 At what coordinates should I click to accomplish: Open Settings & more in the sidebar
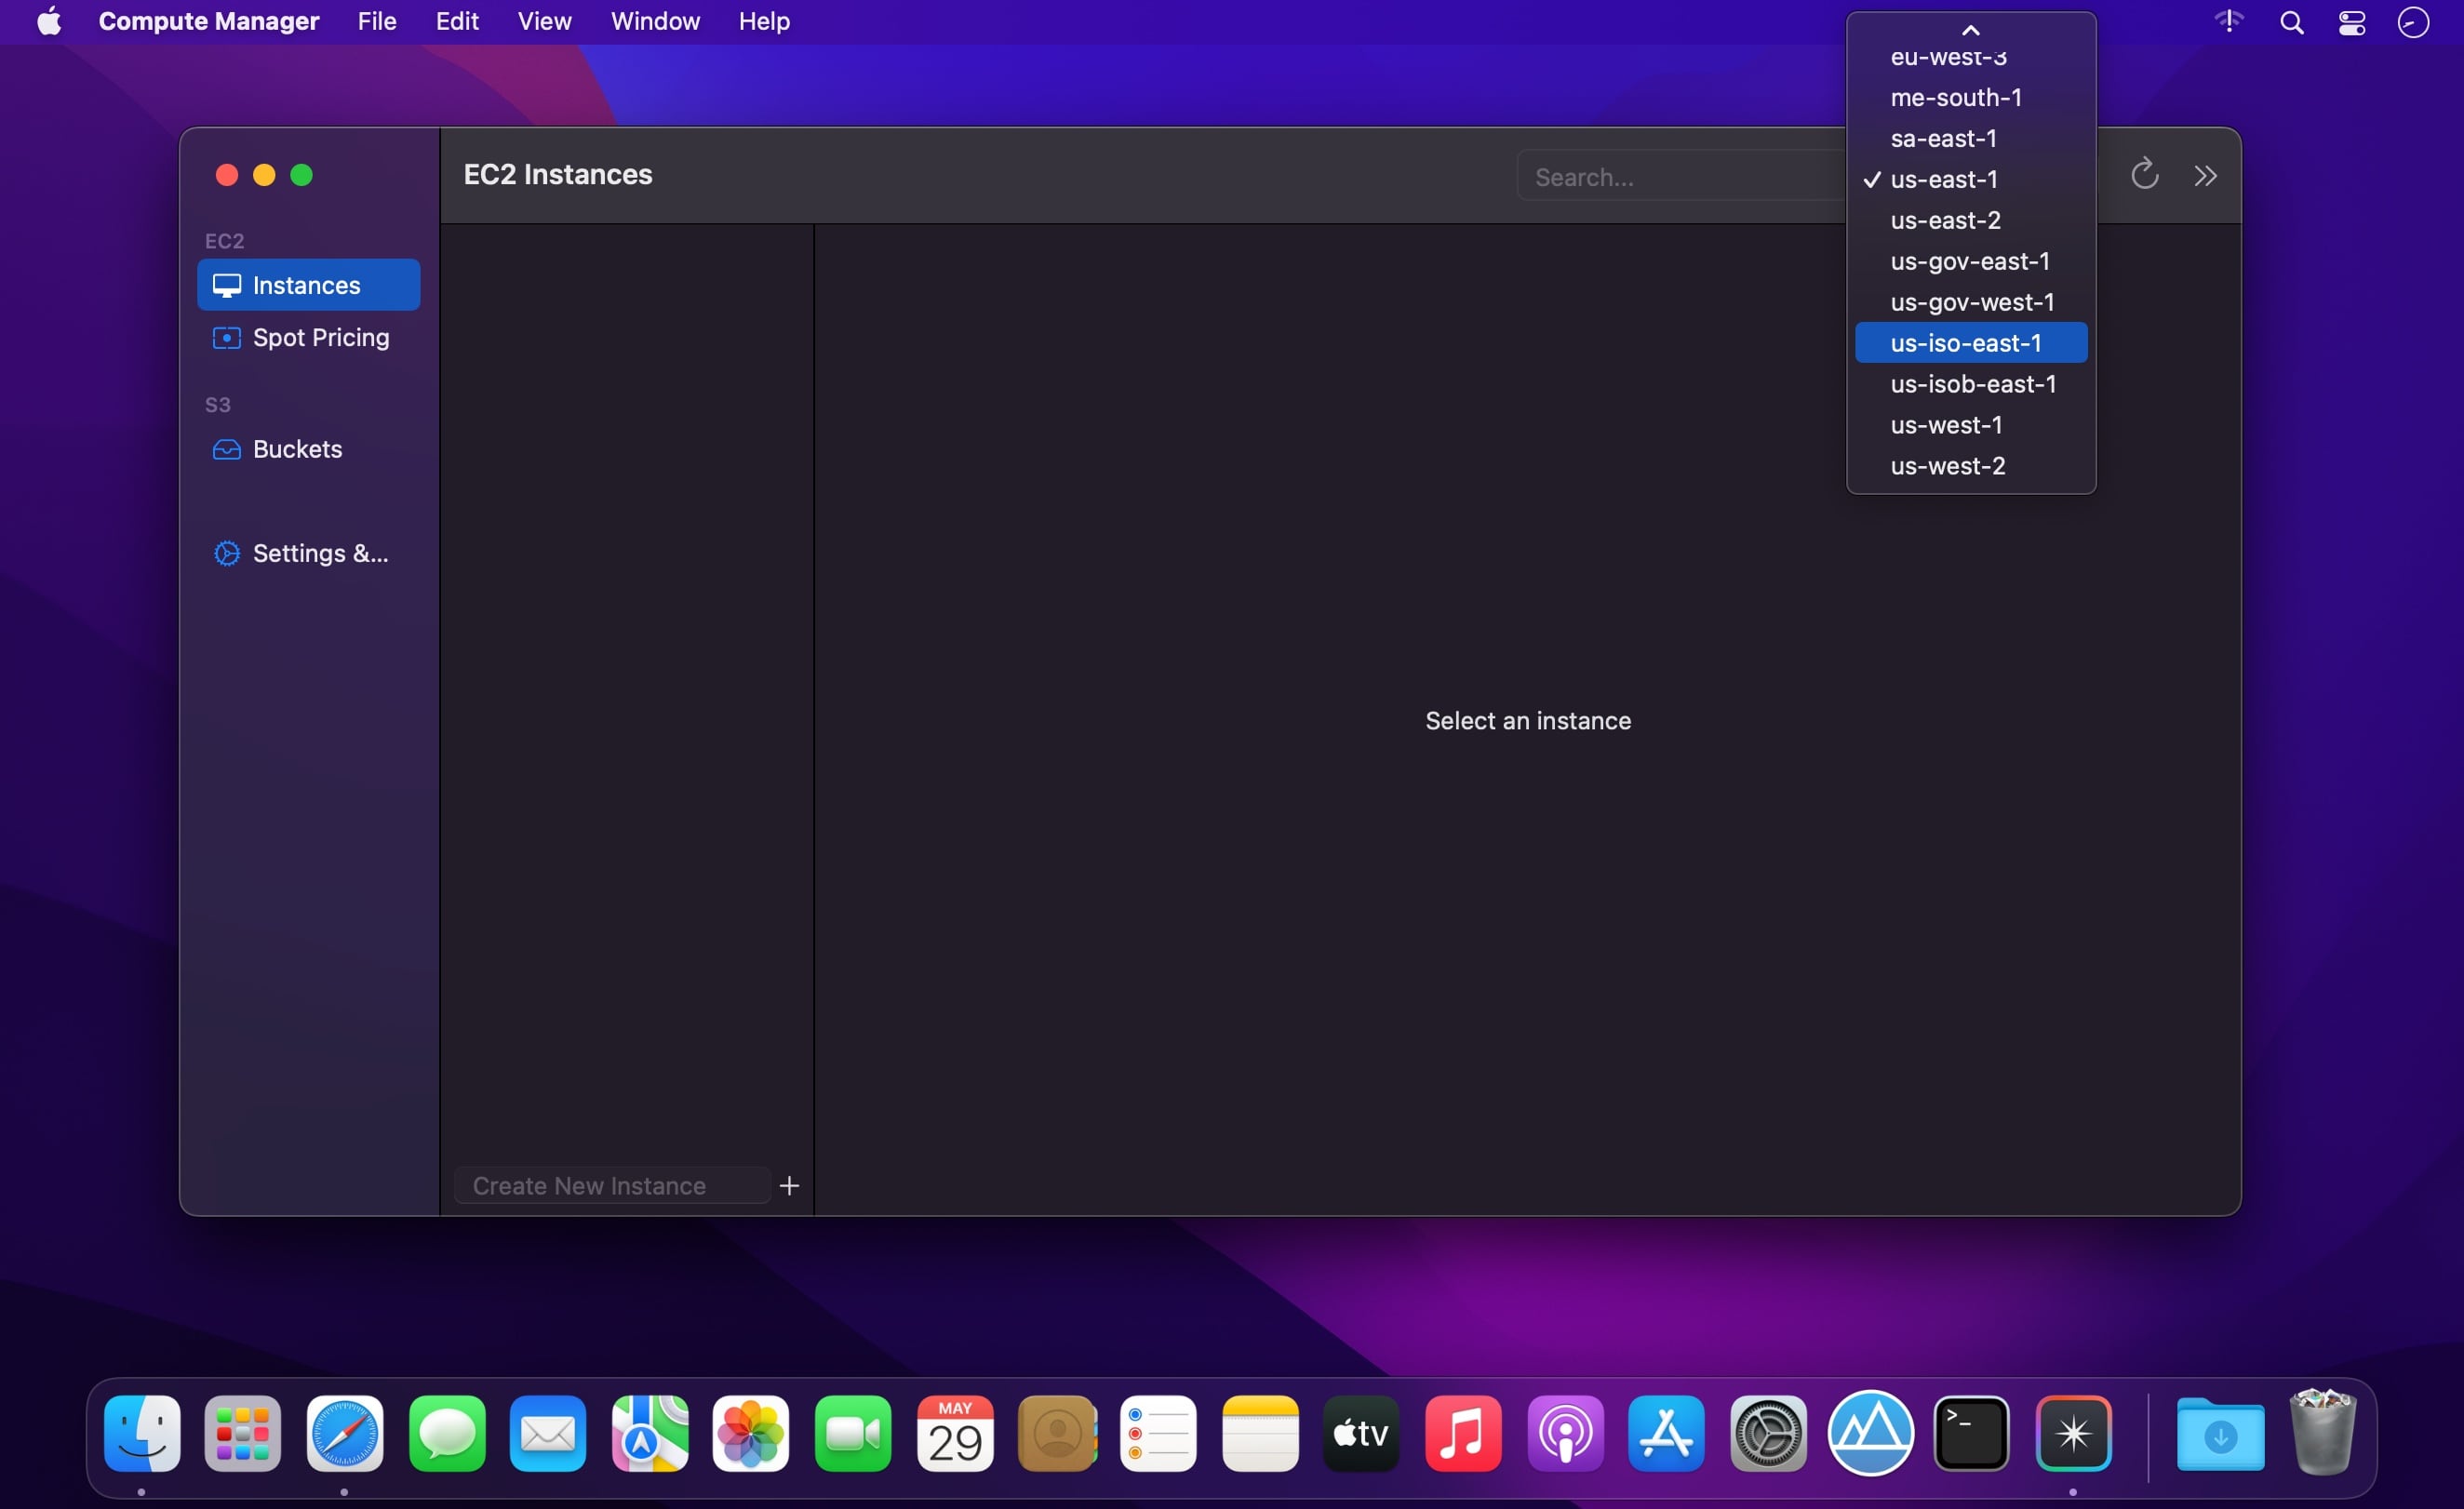coord(308,553)
